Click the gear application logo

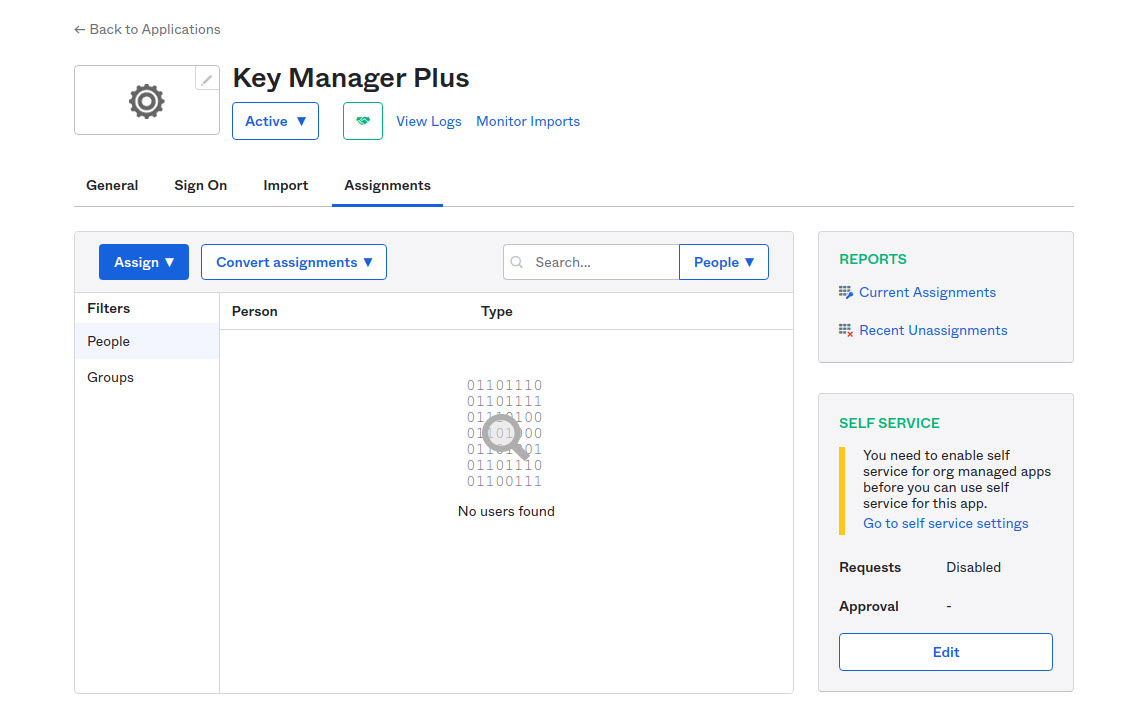[147, 101]
